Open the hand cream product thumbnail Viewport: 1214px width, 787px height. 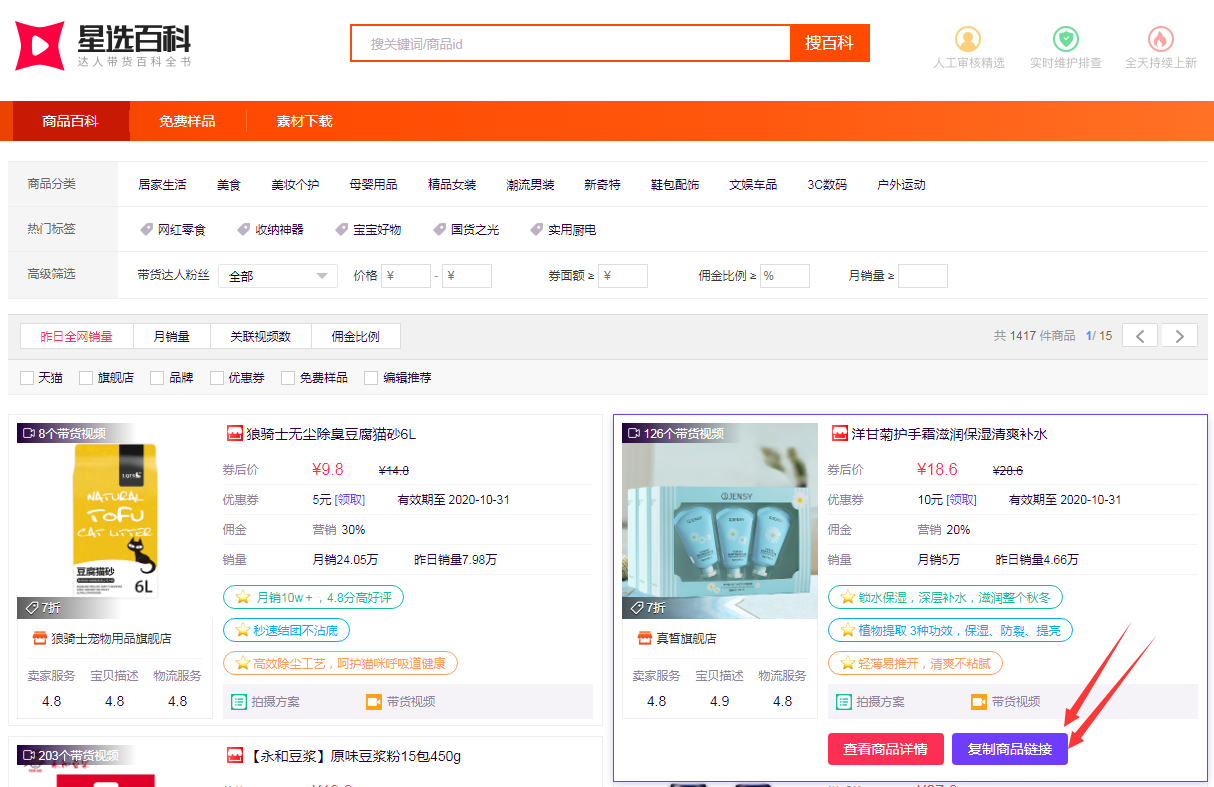[x=719, y=520]
